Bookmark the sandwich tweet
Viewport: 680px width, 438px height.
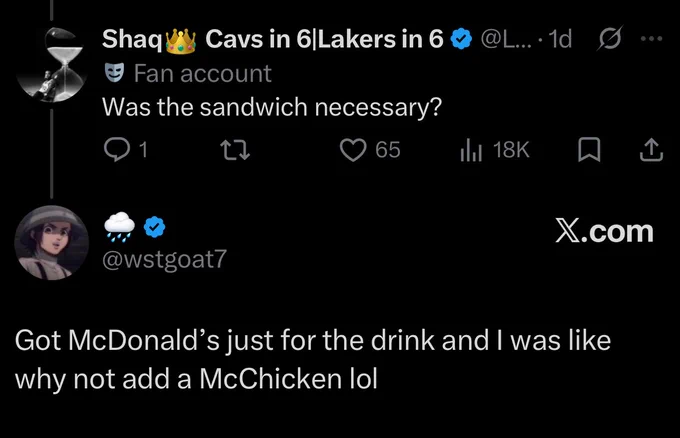pyautogui.click(x=589, y=150)
